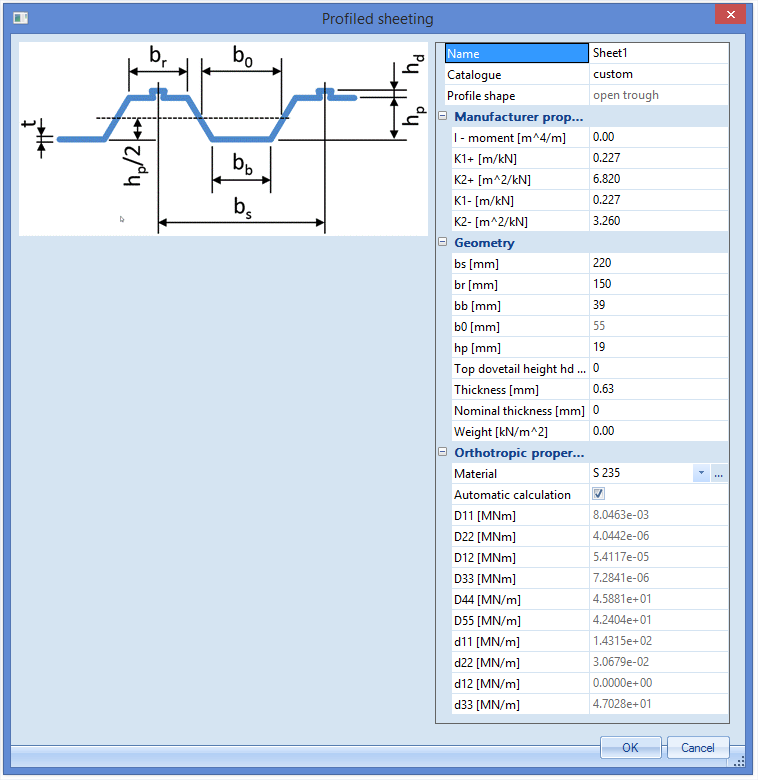Click the d11 value 1.4315e+02
Viewport: 758px width, 780px height.
click(x=659, y=641)
